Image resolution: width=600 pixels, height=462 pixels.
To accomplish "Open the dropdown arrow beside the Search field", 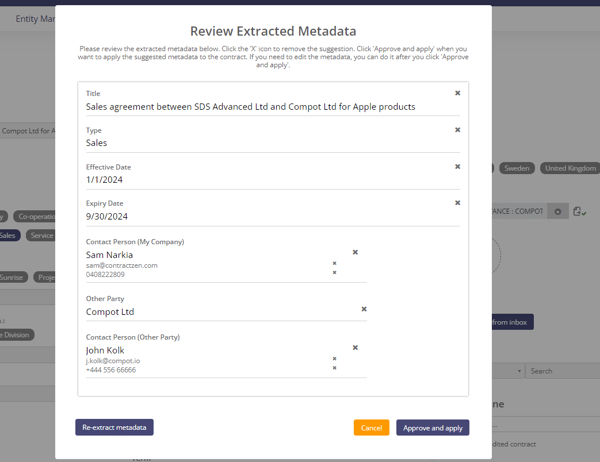I will click(x=519, y=371).
